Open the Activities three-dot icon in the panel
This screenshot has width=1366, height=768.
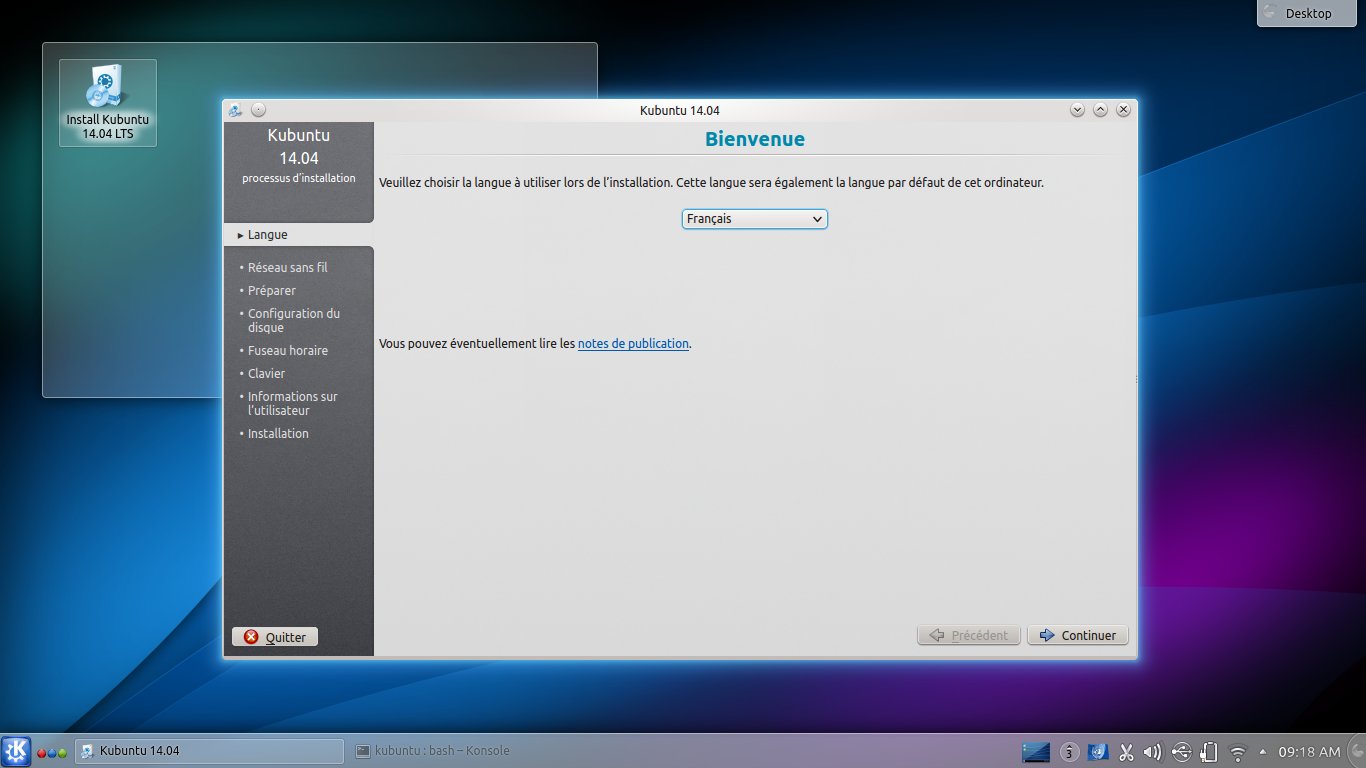click(52, 752)
